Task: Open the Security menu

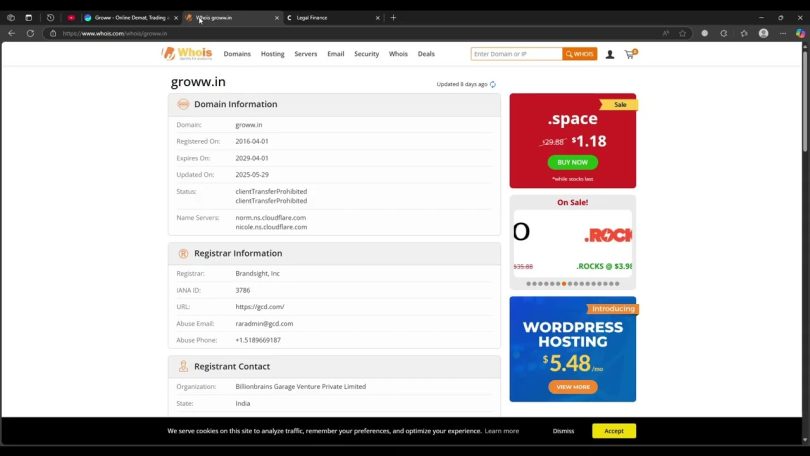Action: [366, 54]
